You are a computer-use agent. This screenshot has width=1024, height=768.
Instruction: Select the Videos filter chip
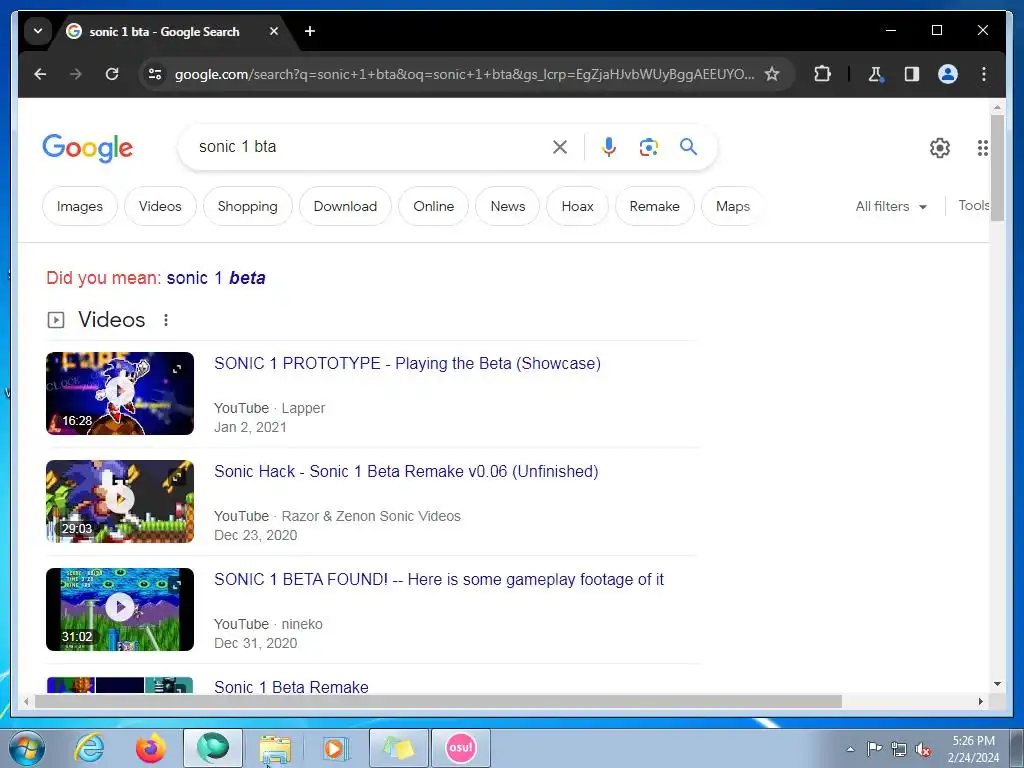(x=160, y=206)
